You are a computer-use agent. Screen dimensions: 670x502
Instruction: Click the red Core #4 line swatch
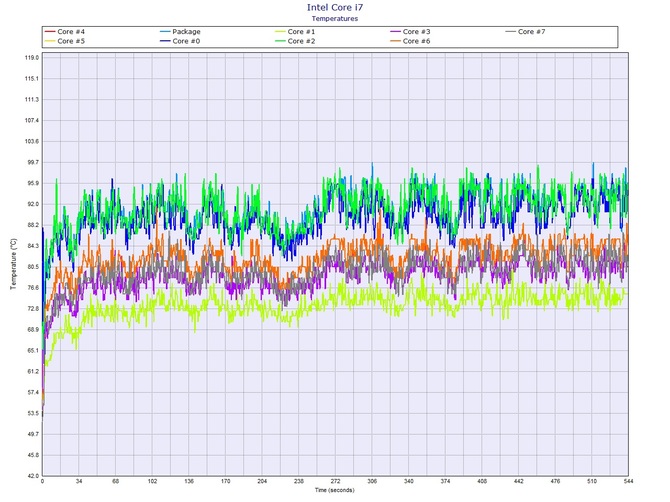pyautogui.click(x=49, y=32)
